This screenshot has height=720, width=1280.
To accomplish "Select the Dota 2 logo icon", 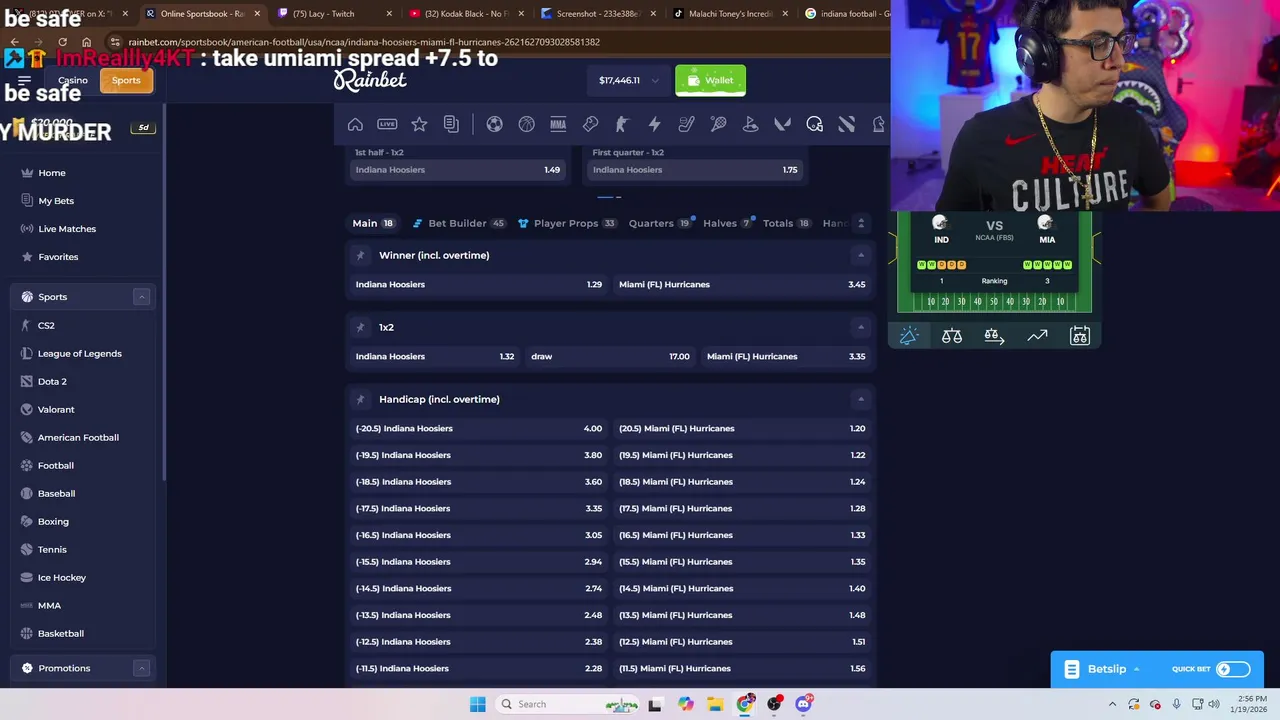I will point(846,124).
